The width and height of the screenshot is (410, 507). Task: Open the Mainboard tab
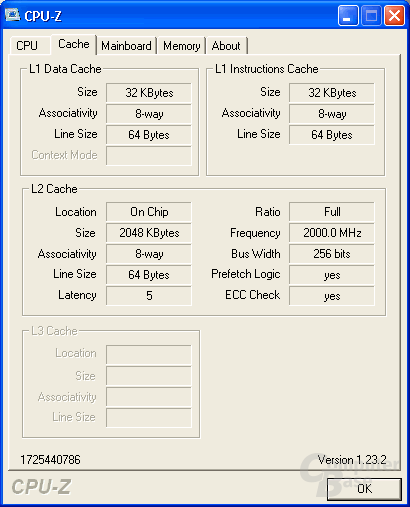click(x=126, y=46)
